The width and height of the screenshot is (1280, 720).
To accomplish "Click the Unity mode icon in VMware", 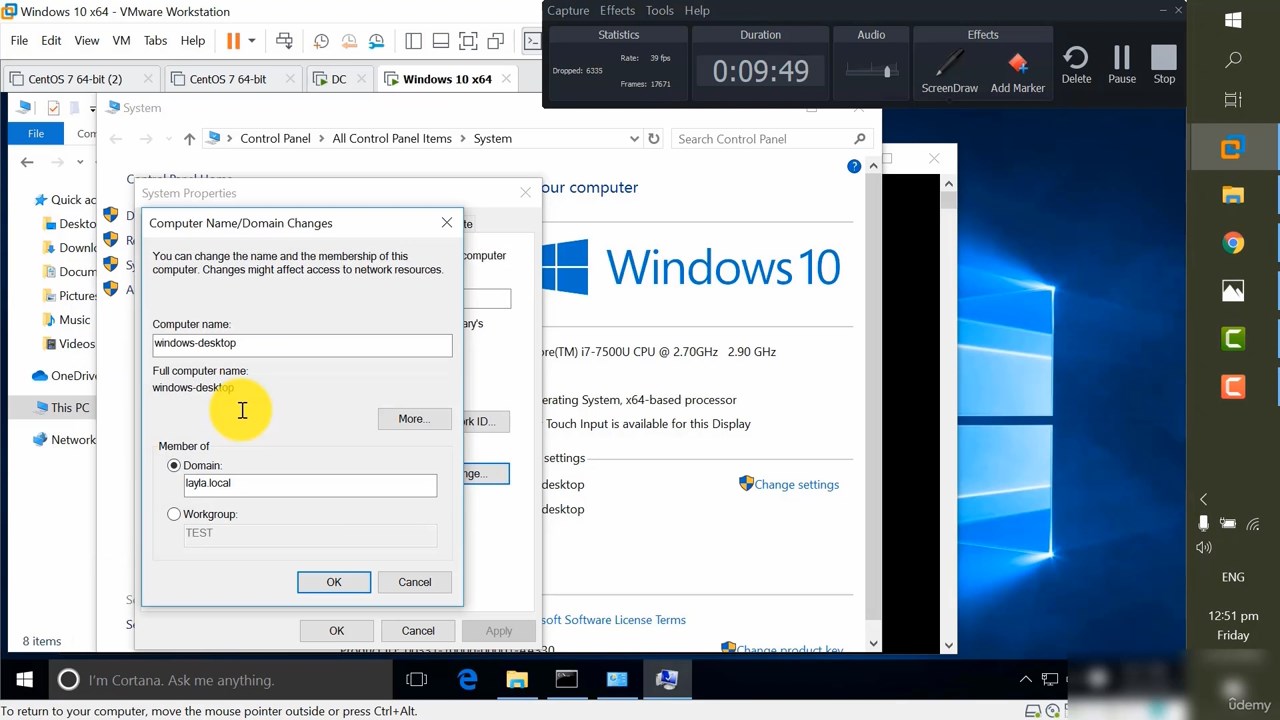I will 496,41.
